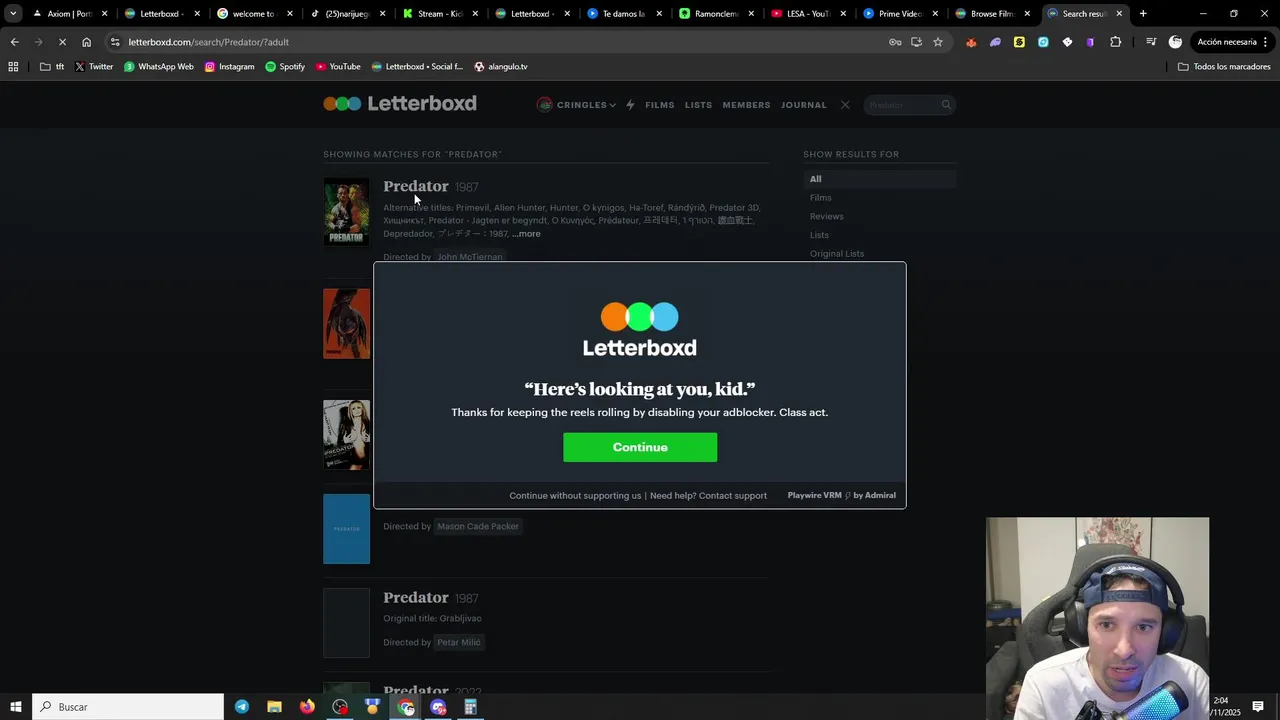Click director Petar Milić
Image resolution: width=1280 pixels, height=720 pixels.
[x=459, y=642]
